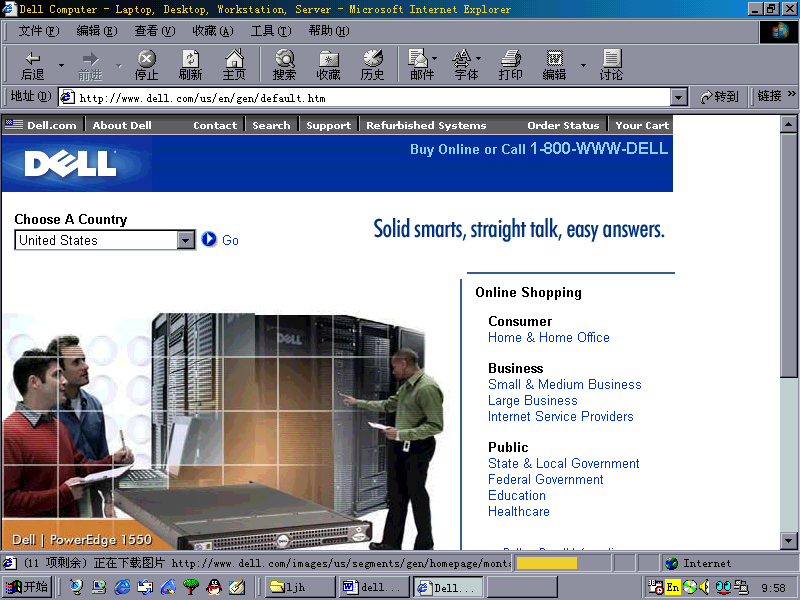Open the Favorites (收藏) folder toolbar icon
The height and width of the screenshot is (600, 800).
pos(329,65)
